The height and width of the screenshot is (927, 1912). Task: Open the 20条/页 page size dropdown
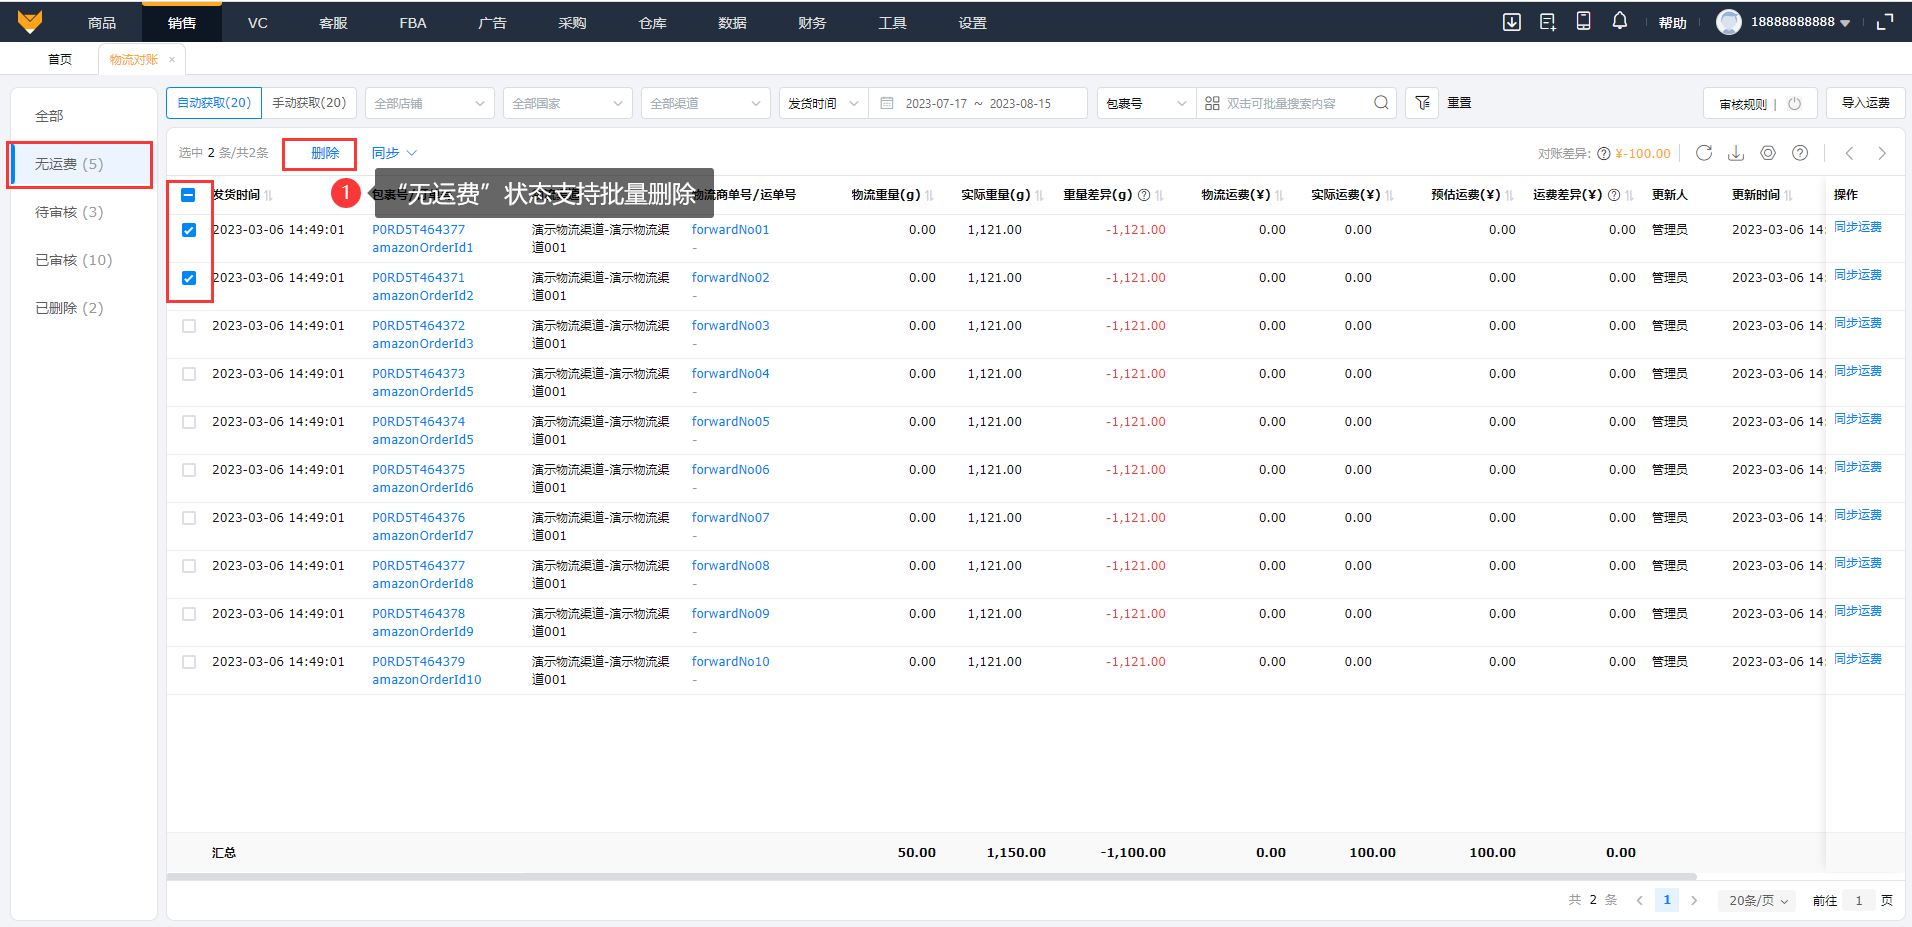tap(1758, 900)
